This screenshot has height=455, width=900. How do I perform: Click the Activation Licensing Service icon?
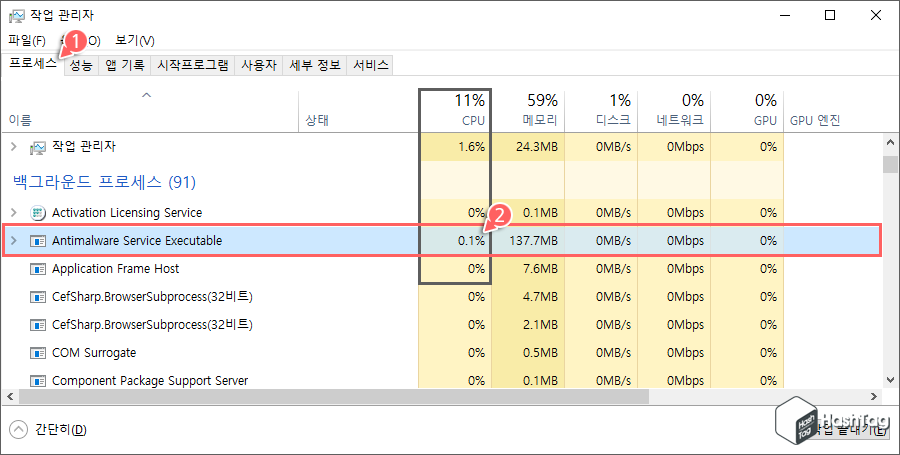[x=37, y=213]
